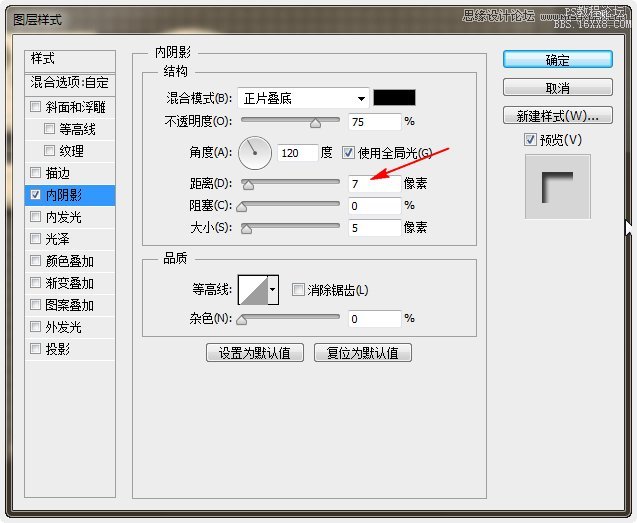Enable the 纹理 checkbox
The image size is (637, 523).
pyautogui.click(x=49, y=151)
